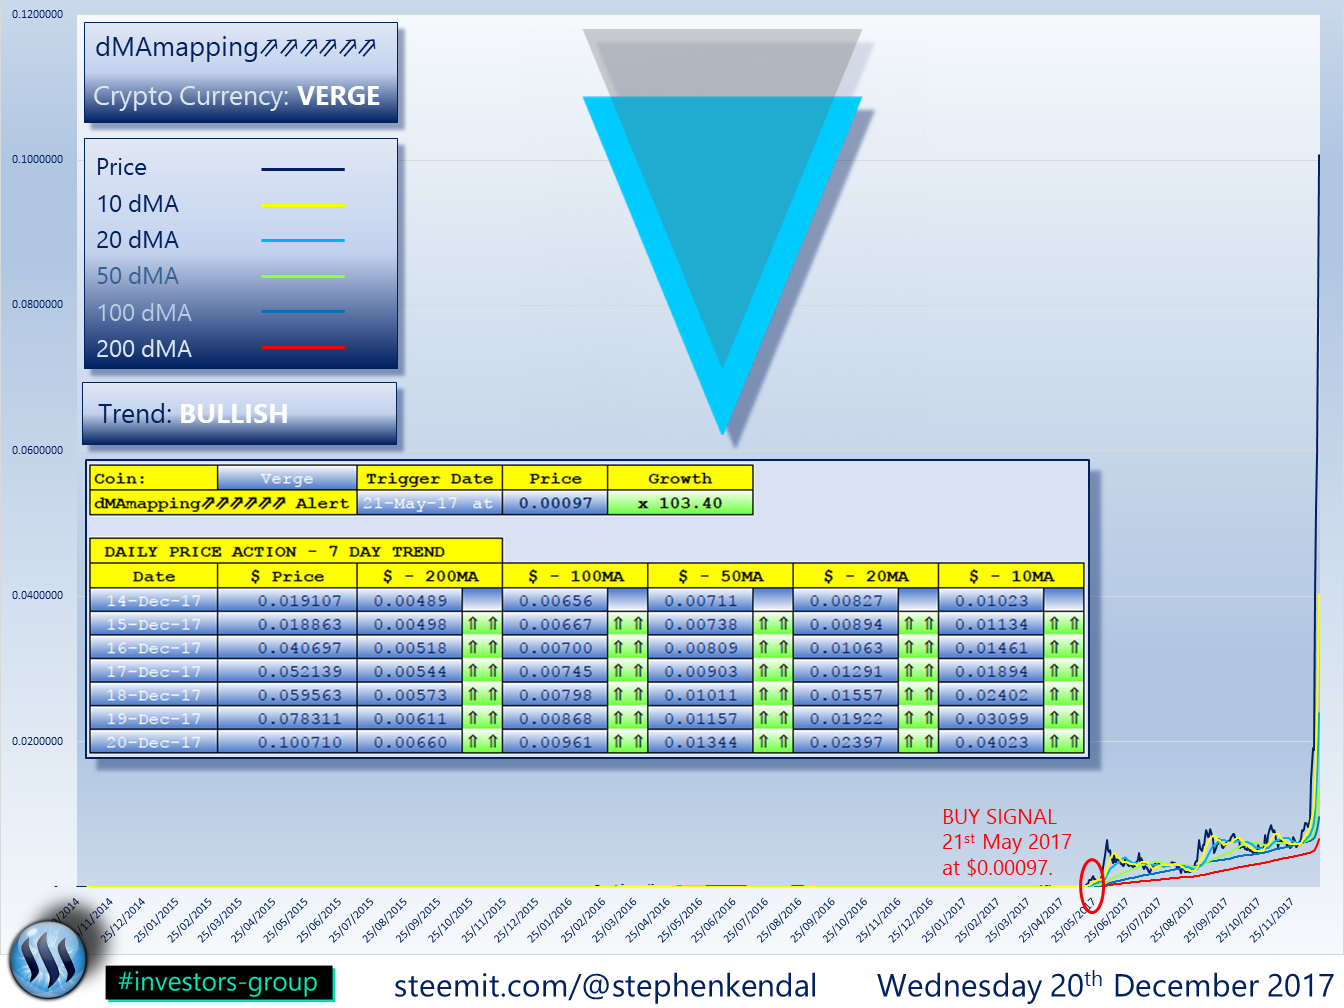
Task: Click the y-axis label '0.0200000'
Action: pyautogui.click(x=37, y=741)
